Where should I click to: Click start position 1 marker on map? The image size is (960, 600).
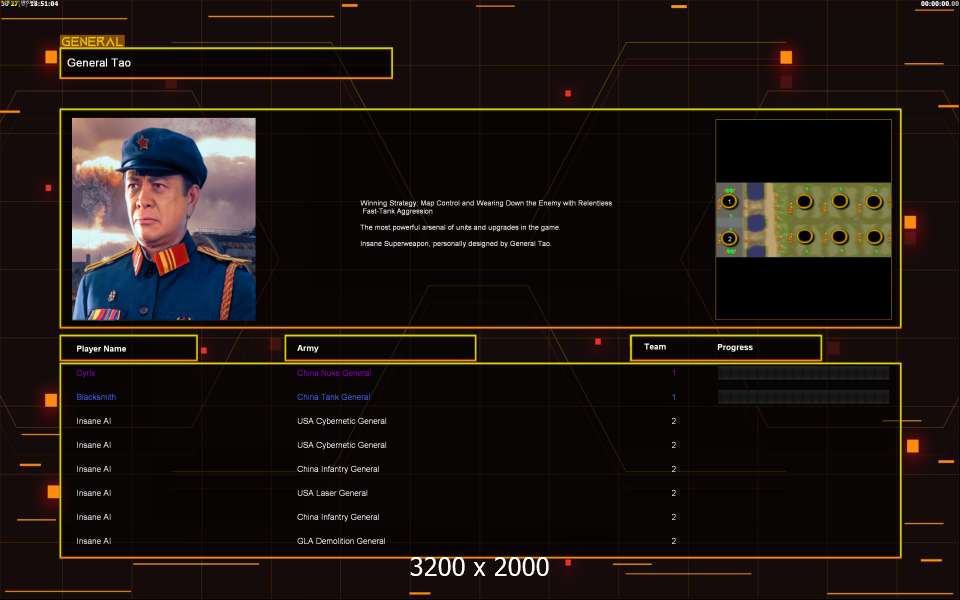point(729,201)
